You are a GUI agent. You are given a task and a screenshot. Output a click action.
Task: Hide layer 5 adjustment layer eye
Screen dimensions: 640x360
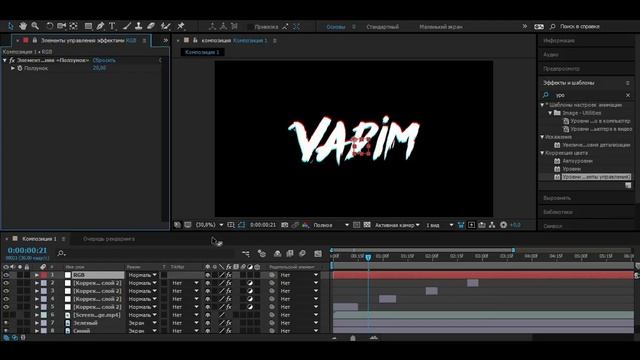(x=6, y=307)
